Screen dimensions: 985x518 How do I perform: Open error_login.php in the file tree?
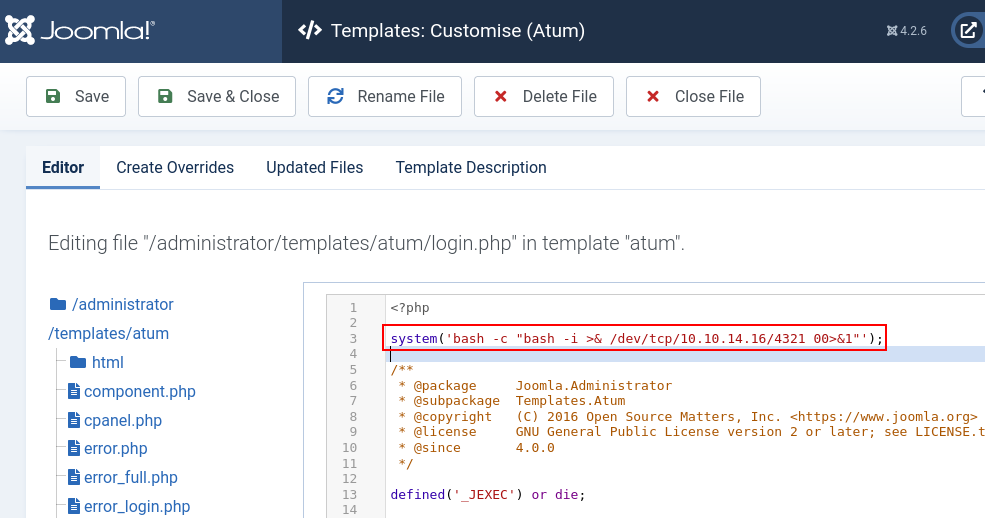point(137,506)
